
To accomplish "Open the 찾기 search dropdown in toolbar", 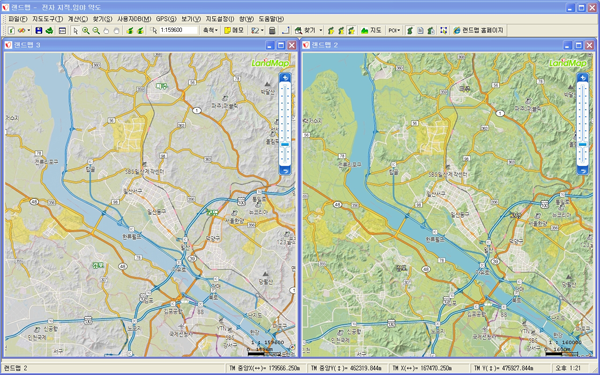I will tap(308, 30).
